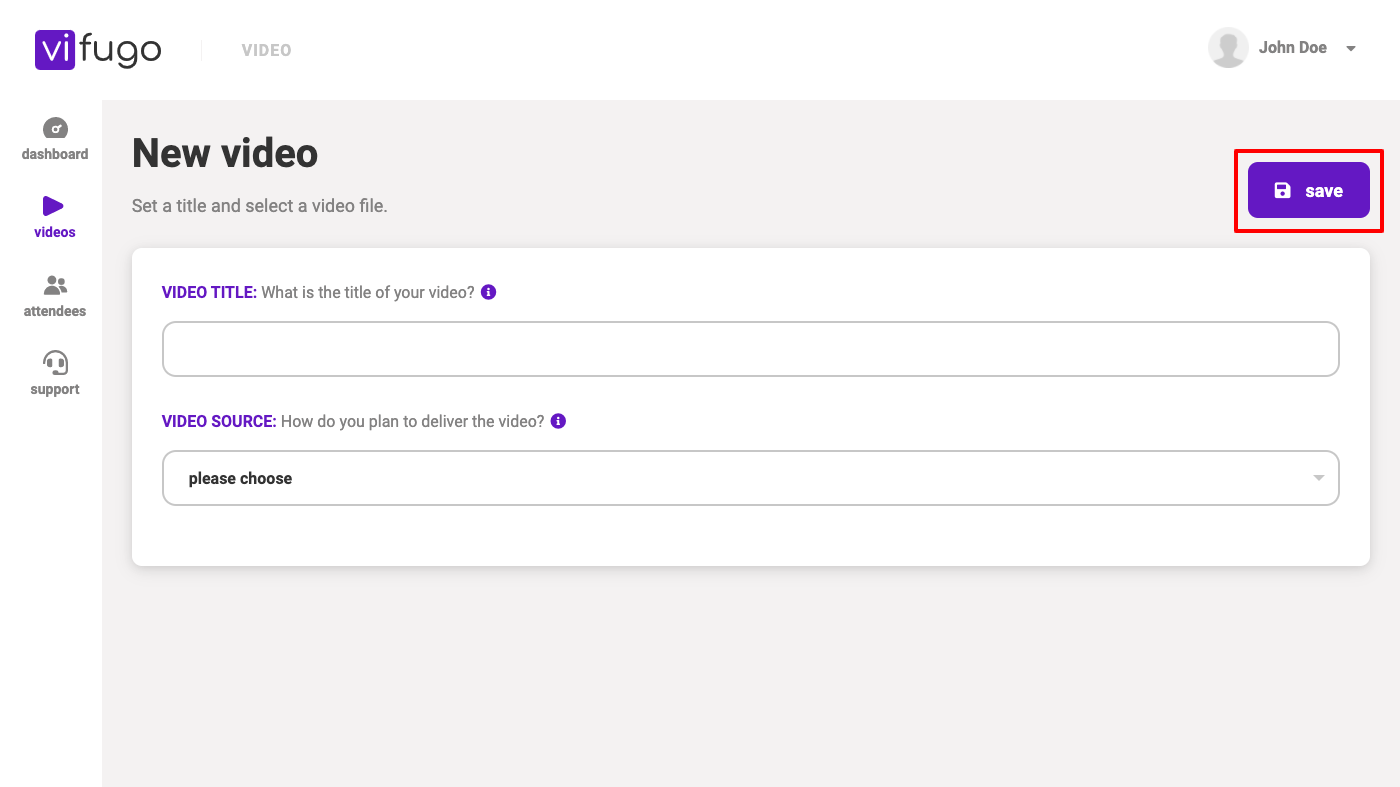Focus the video title input field
This screenshot has width=1400, height=787.
tap(750, 349)
